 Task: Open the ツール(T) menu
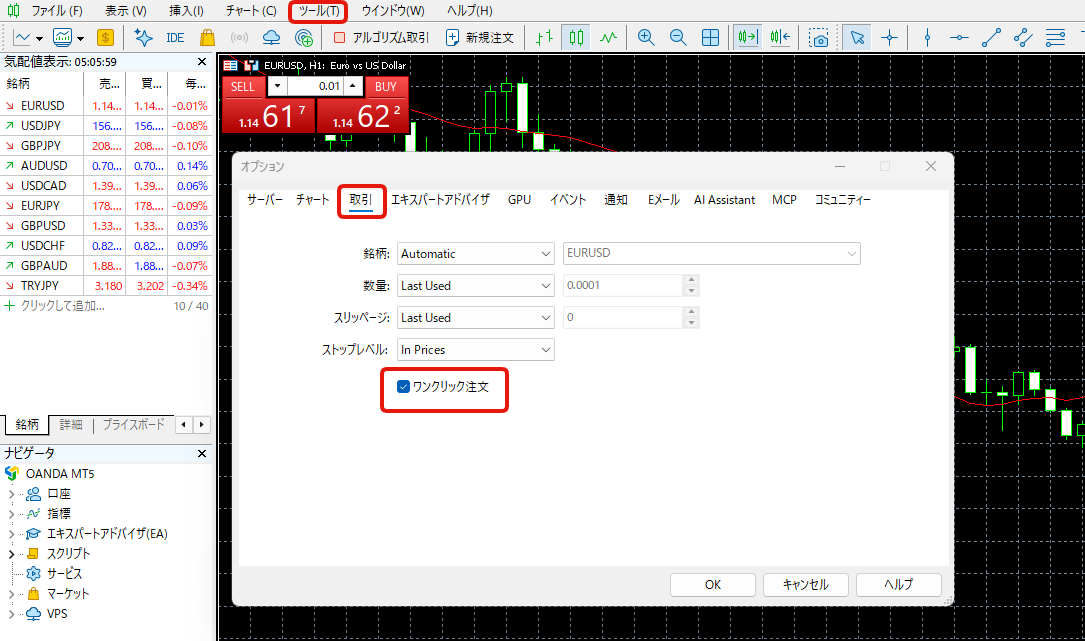coord(318,11)
